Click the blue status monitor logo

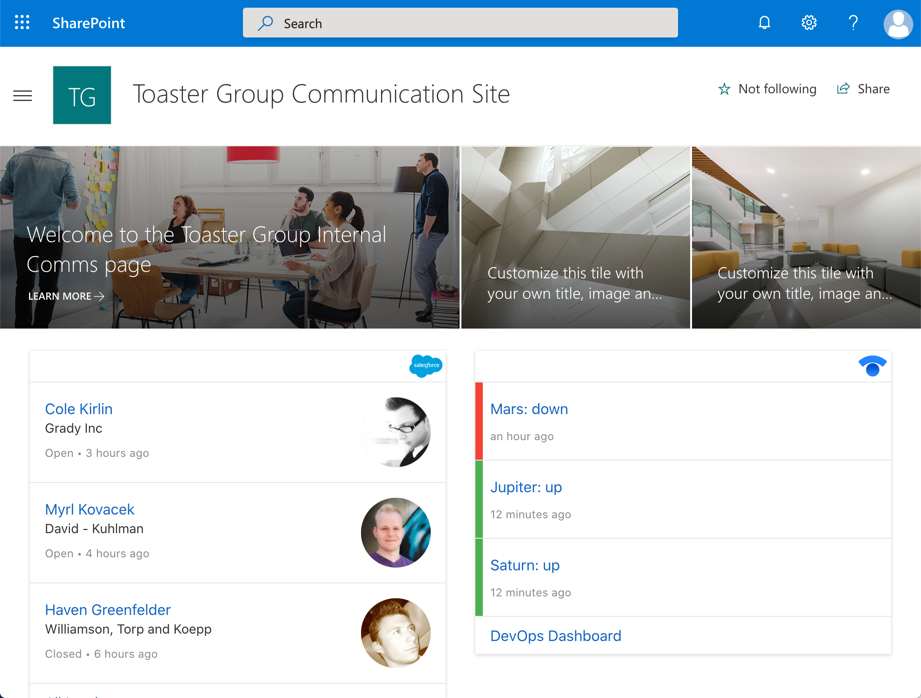click(872, 365)
